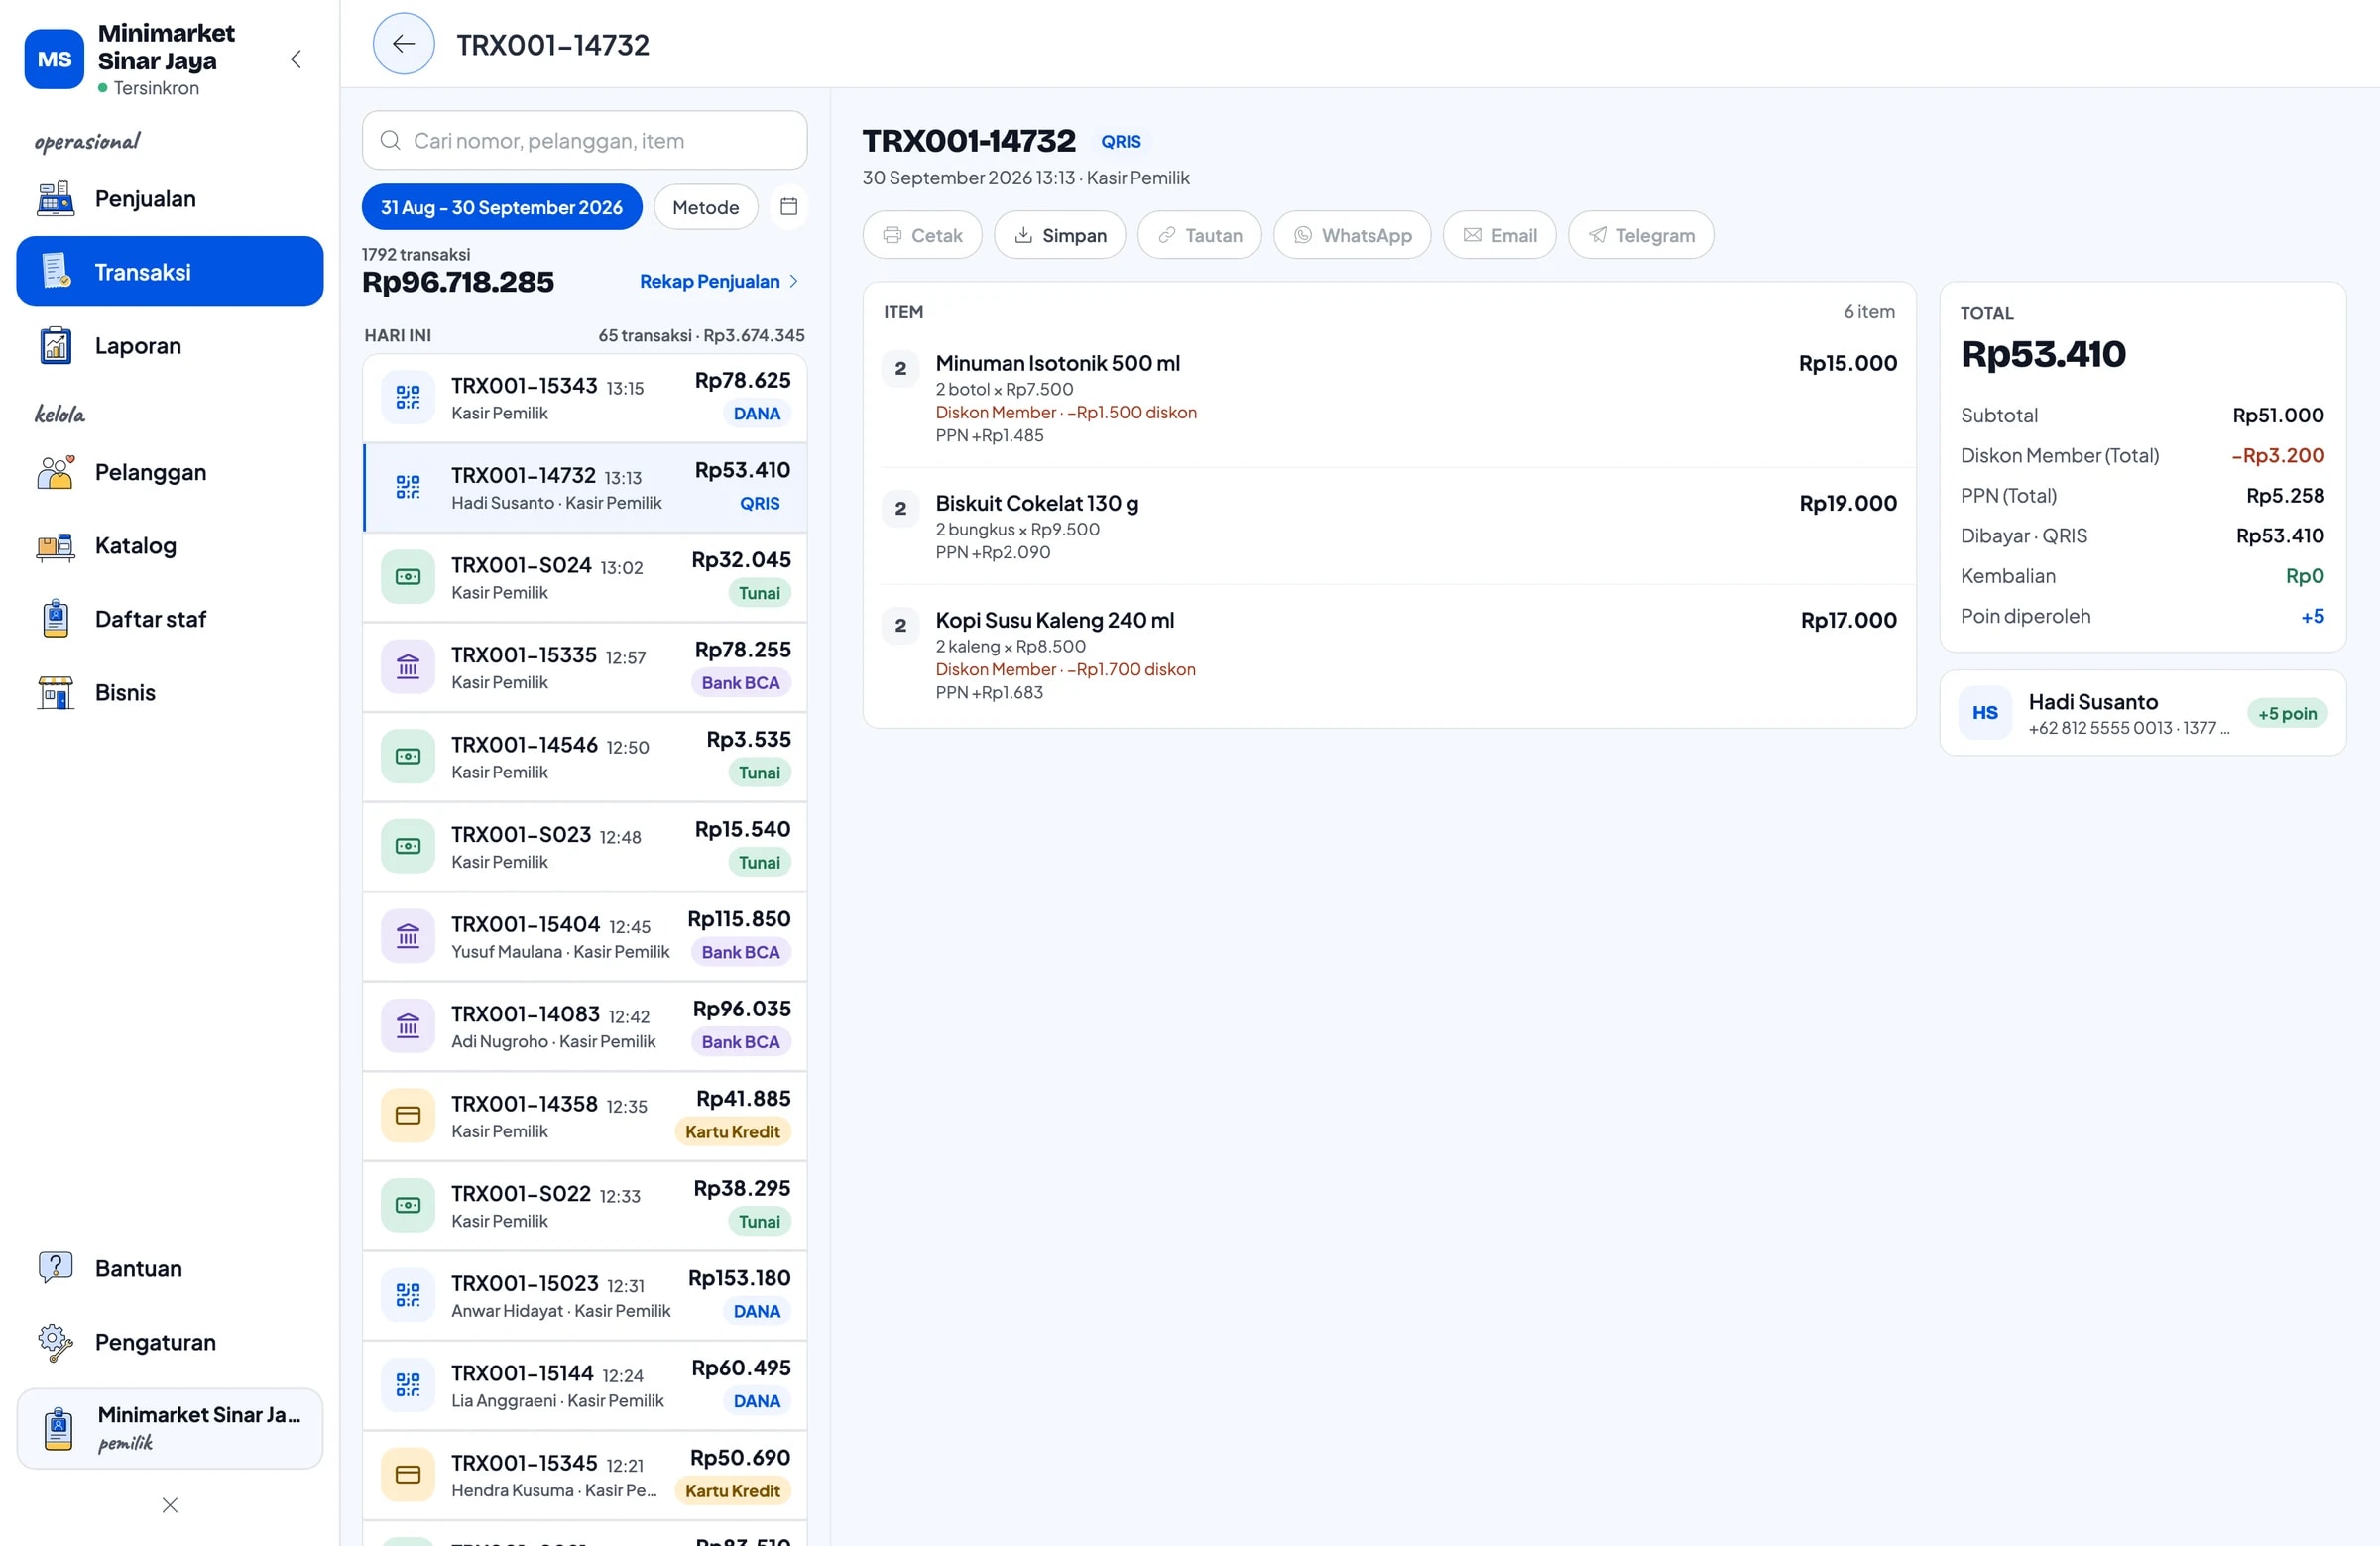Select transaction TRX001-14083 Adi Nugroho
Image resolution: width=2380 pixels, height=1546 pixels.
[x=584, y=1027]
